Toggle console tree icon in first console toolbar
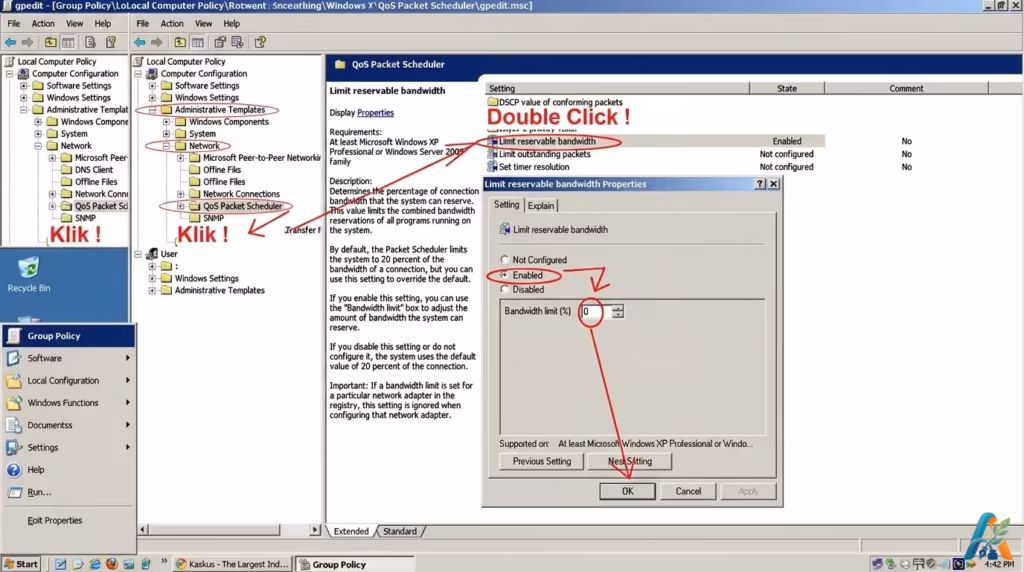The image size is (1024, 572). [68, 42]
